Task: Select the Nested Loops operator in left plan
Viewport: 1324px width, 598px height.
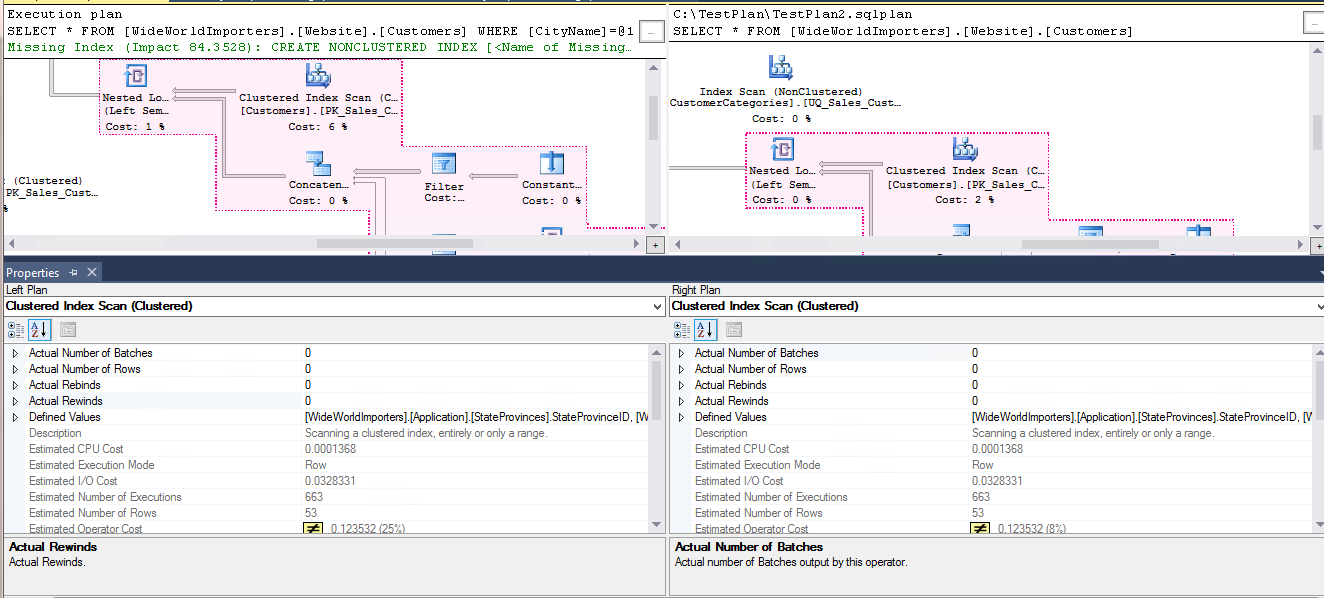Action: 135,77
